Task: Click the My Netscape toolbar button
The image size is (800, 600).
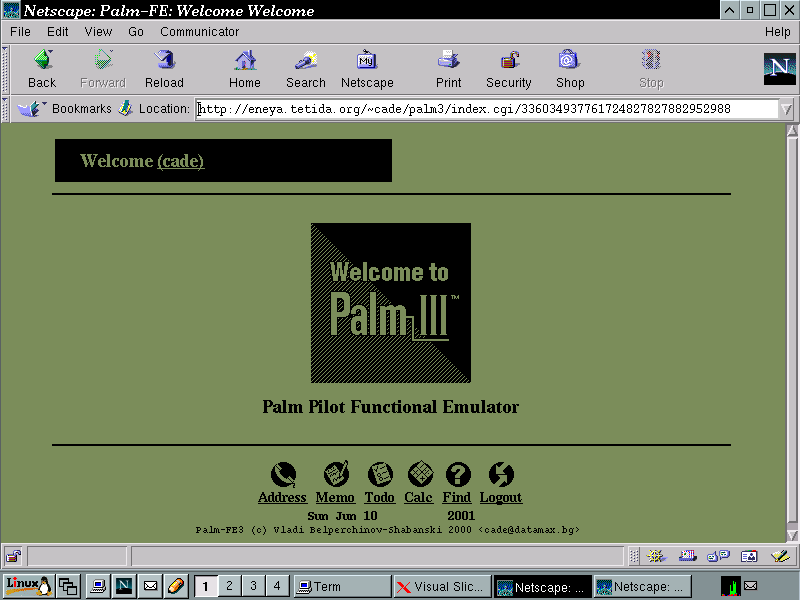Action: click(x=367, y=69)
